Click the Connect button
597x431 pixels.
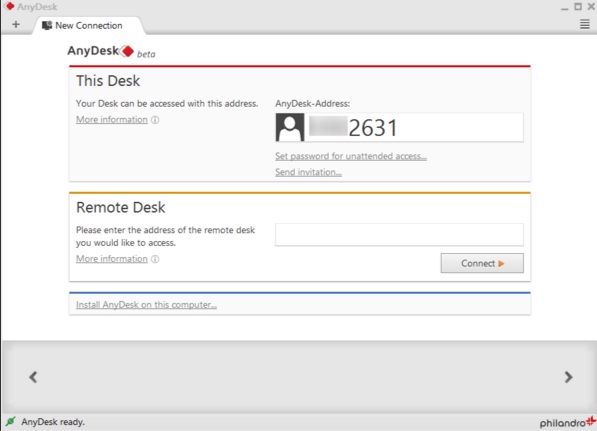[x=482, y=263]
